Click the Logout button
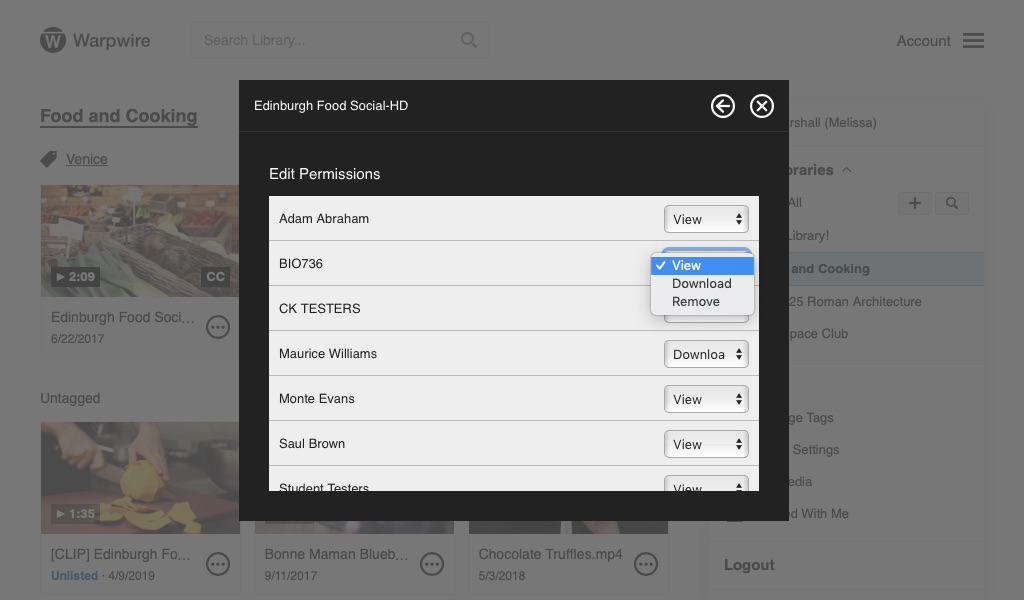Image resolution: width=1024 pixels, height=600 pixels. click(749, 565)
